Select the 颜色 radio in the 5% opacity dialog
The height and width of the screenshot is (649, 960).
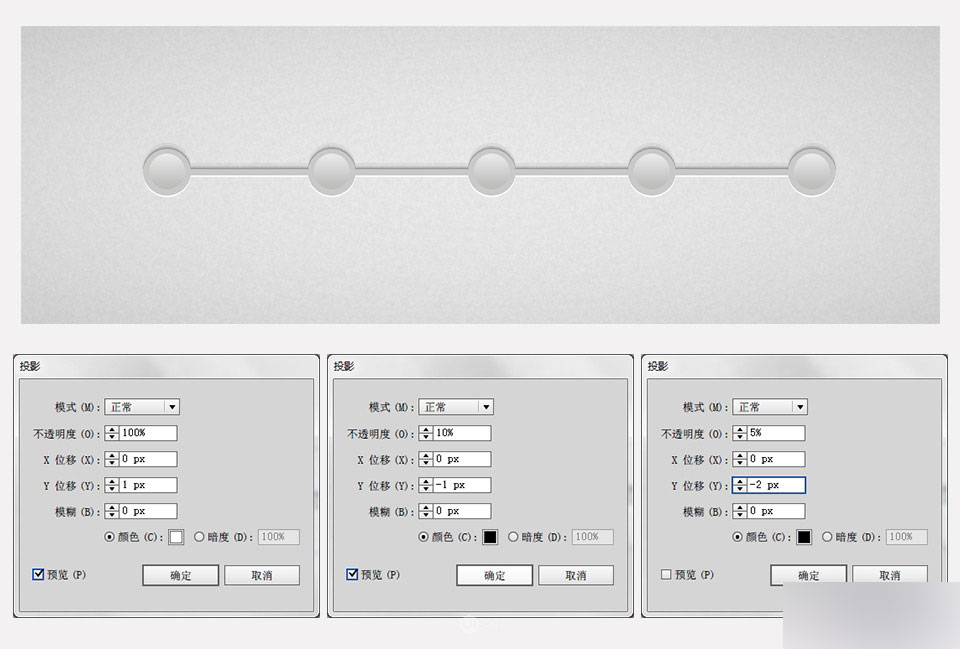[x=738, y=537]
